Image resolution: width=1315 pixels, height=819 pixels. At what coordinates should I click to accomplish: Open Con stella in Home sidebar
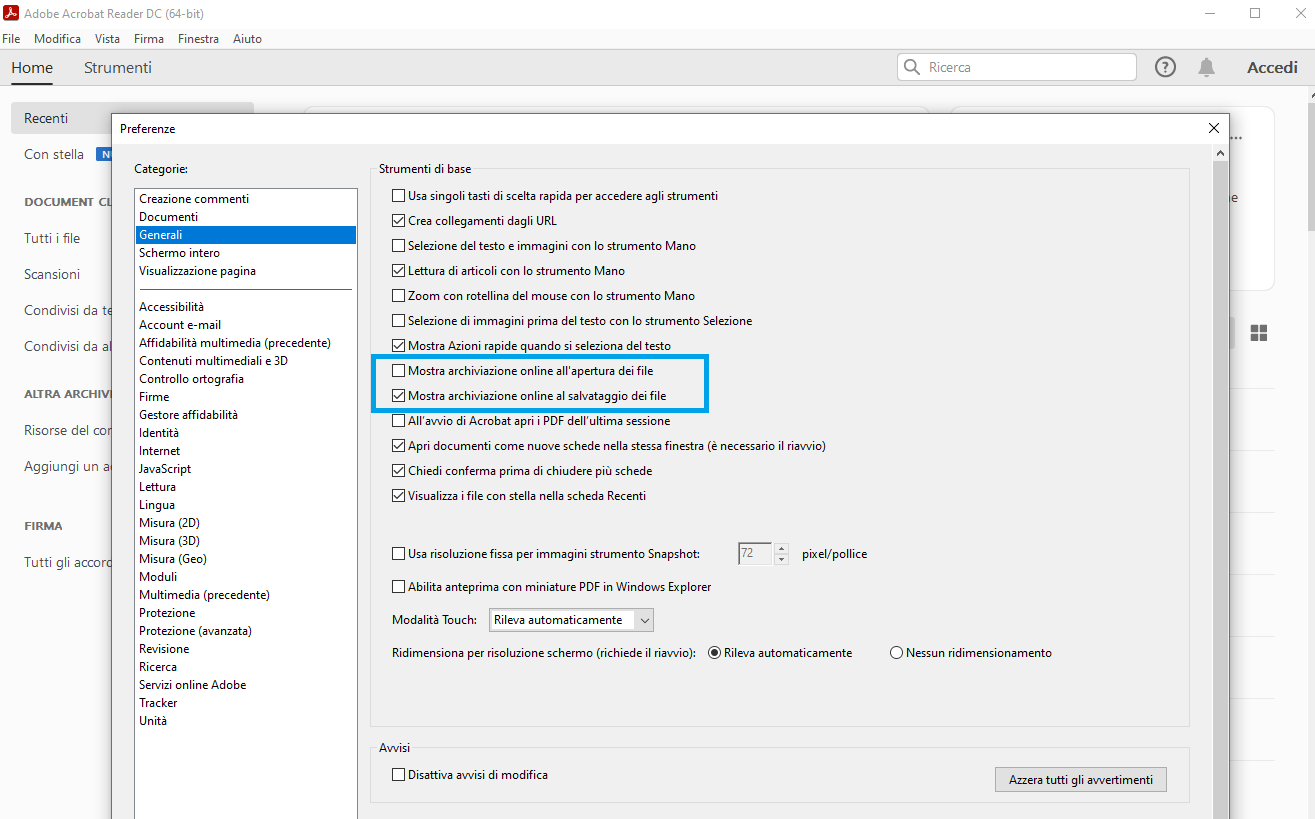point(54,154)
